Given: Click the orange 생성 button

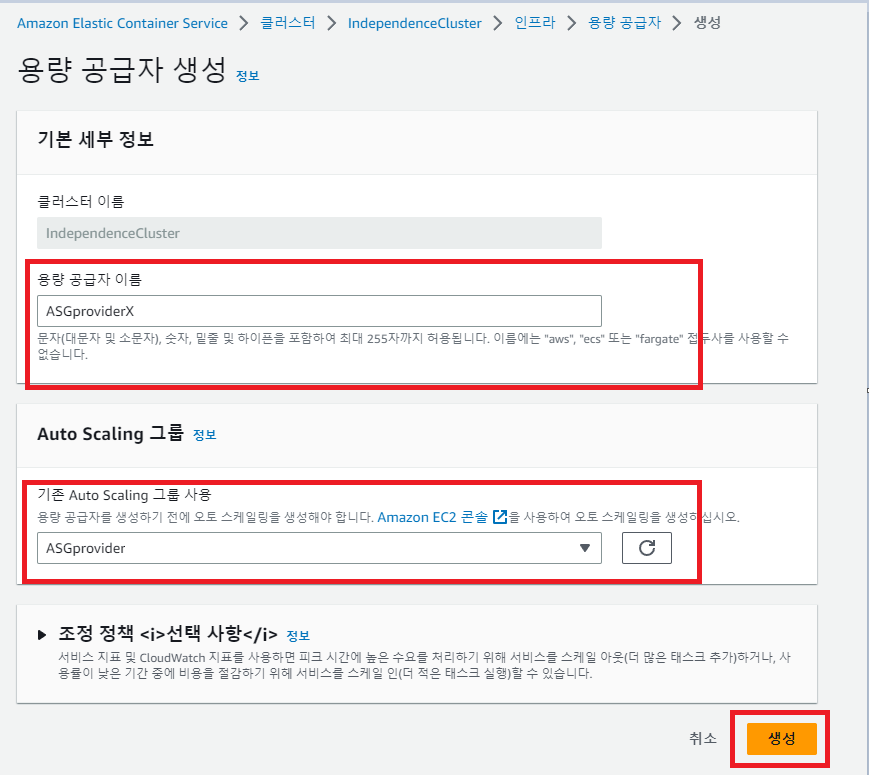Looking at the screenshot, I should coord(781,738).
